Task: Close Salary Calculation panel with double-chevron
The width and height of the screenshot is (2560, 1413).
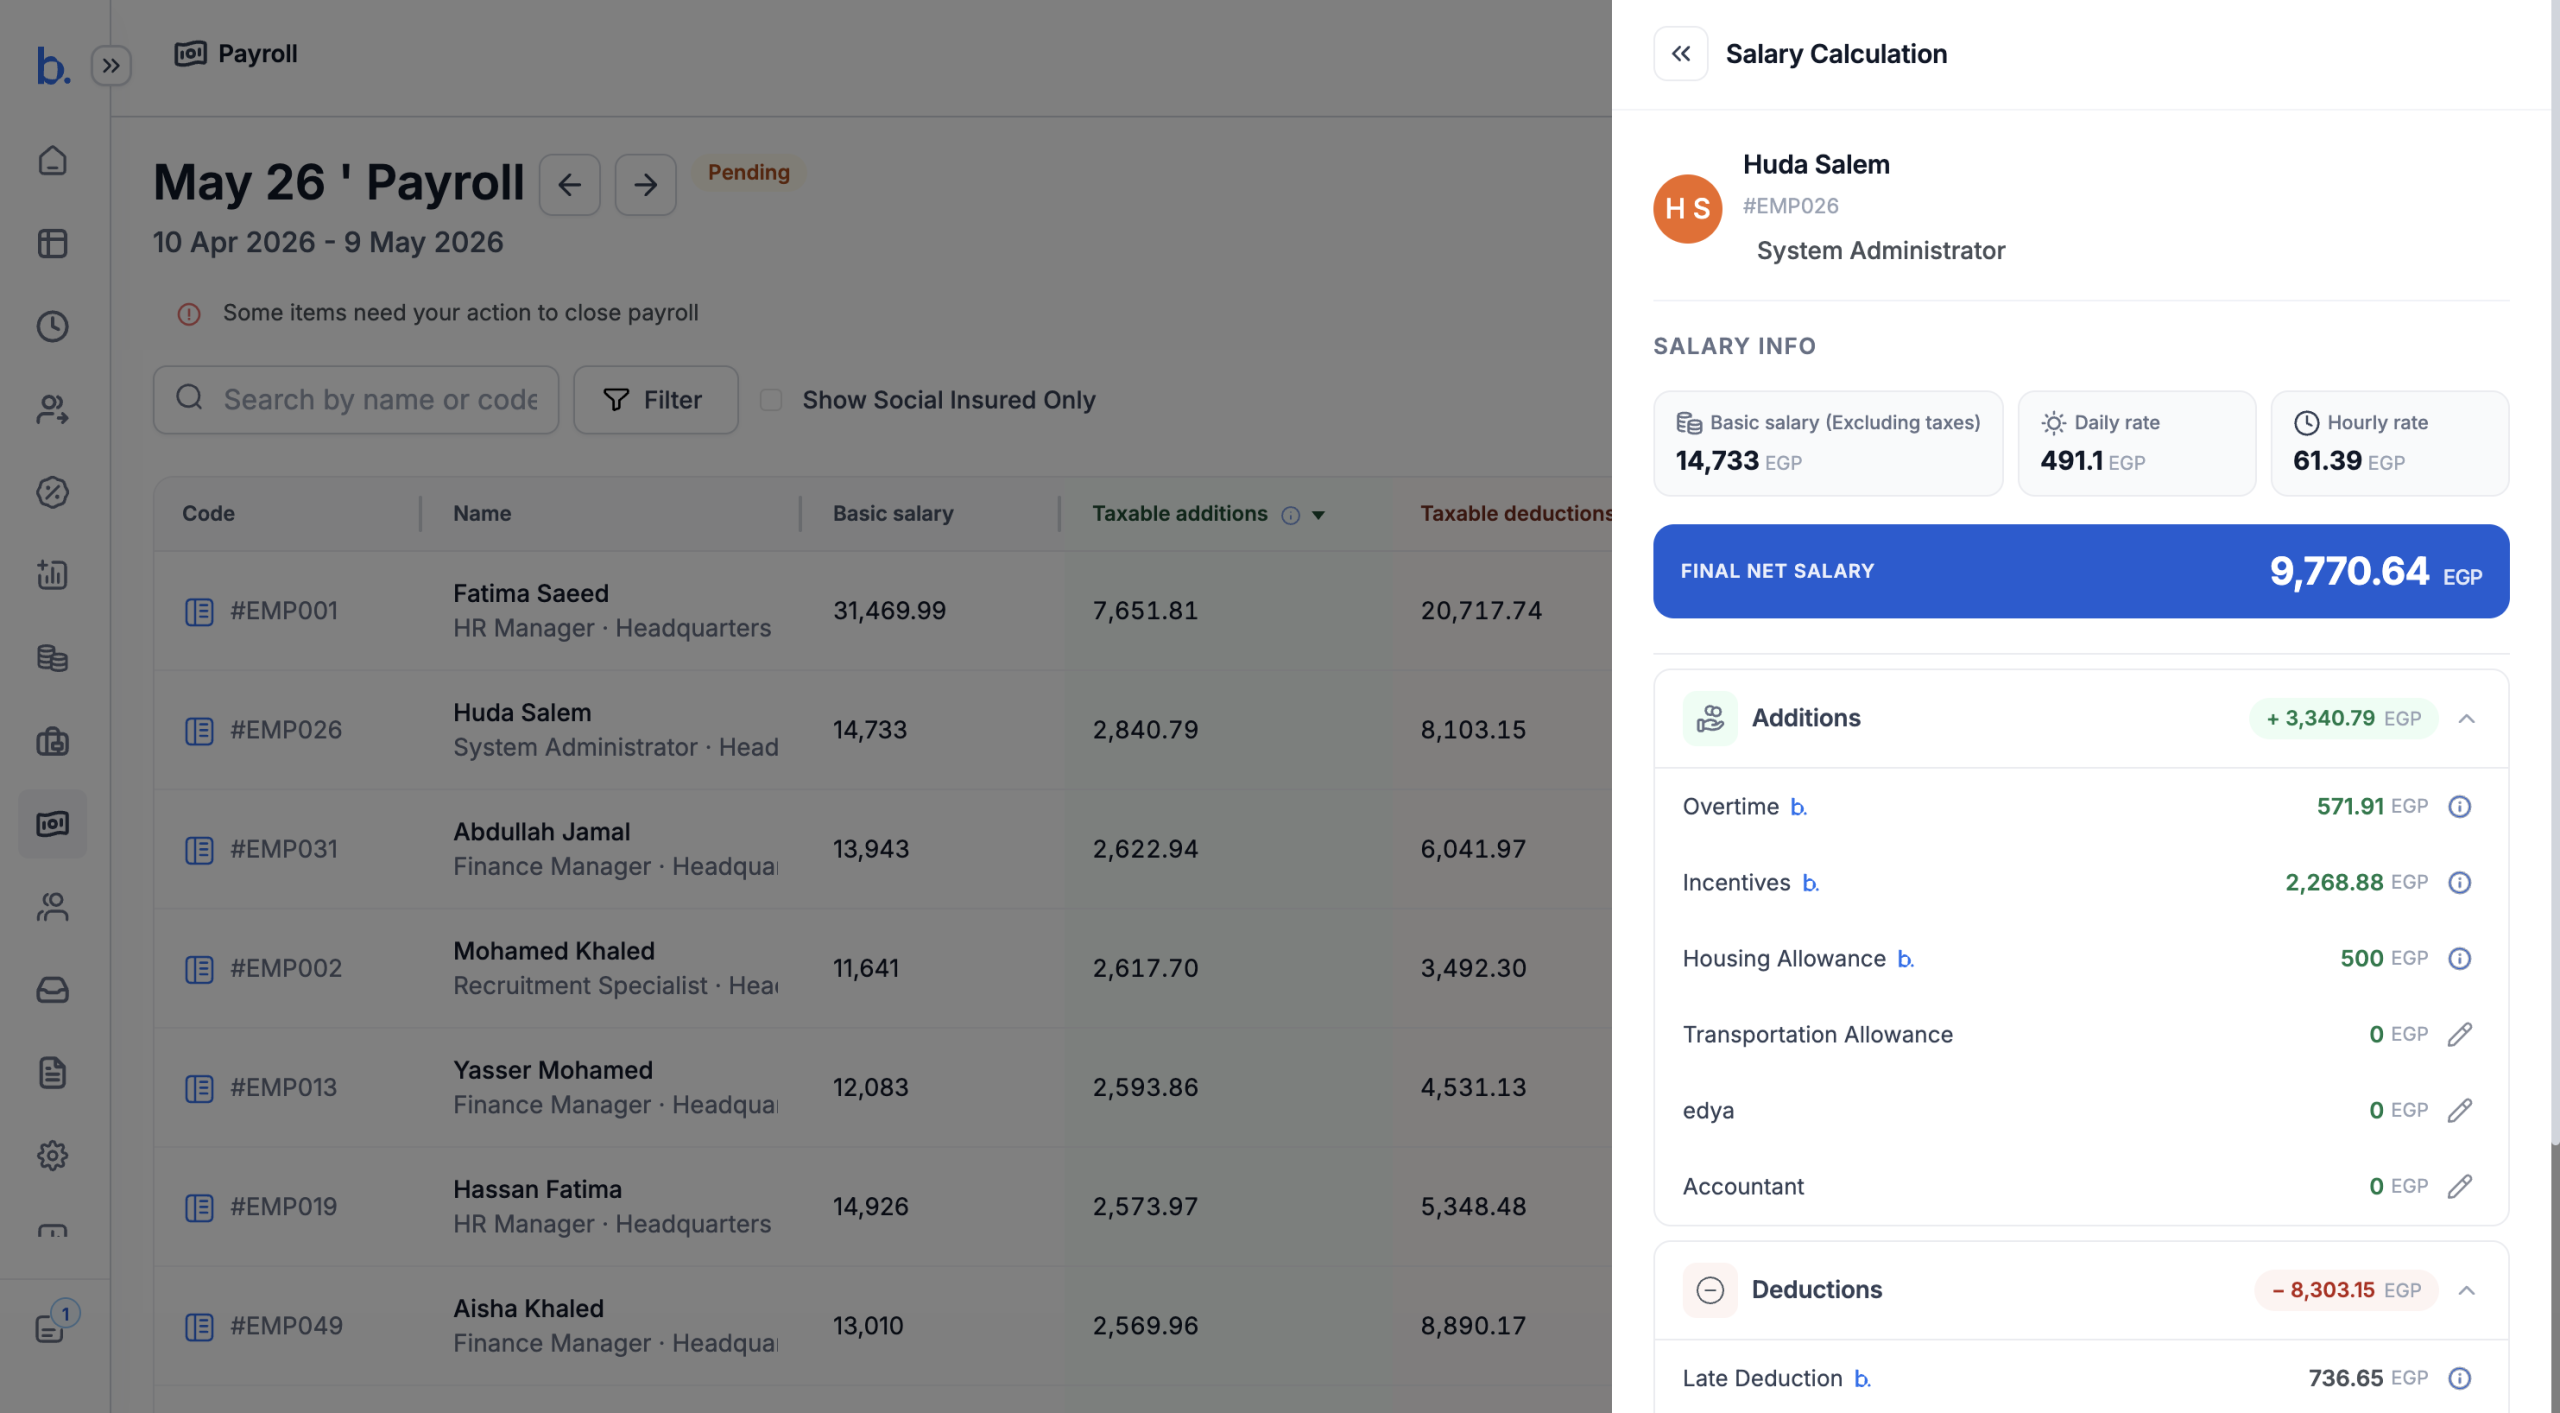Action: pyautogui.click(x=1681, y=54)
